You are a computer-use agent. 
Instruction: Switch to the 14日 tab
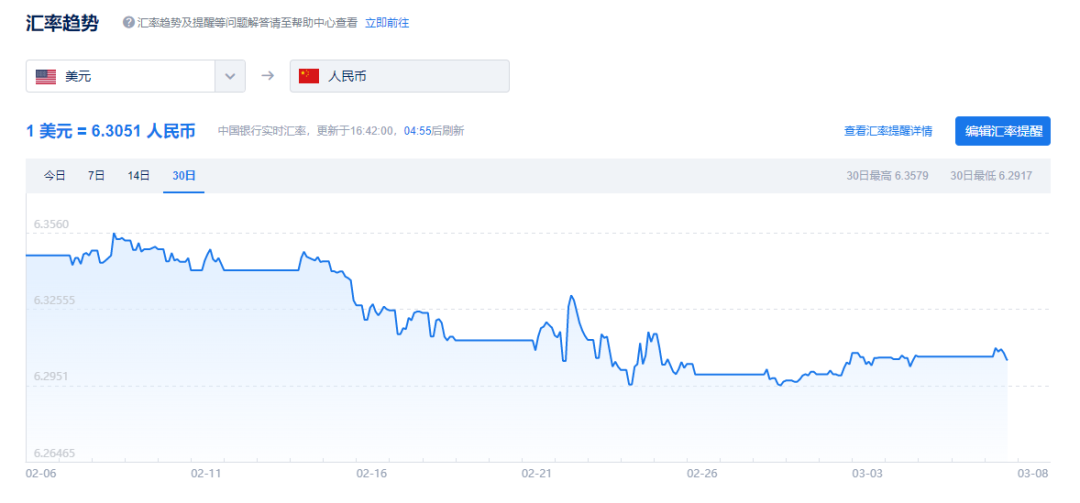138,176
